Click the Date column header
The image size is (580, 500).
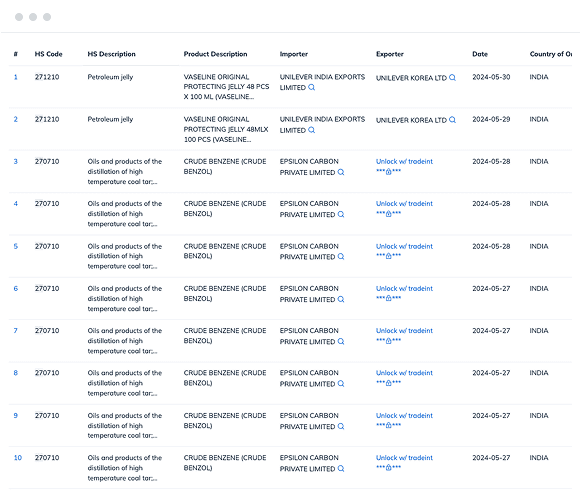pos(480,54)
